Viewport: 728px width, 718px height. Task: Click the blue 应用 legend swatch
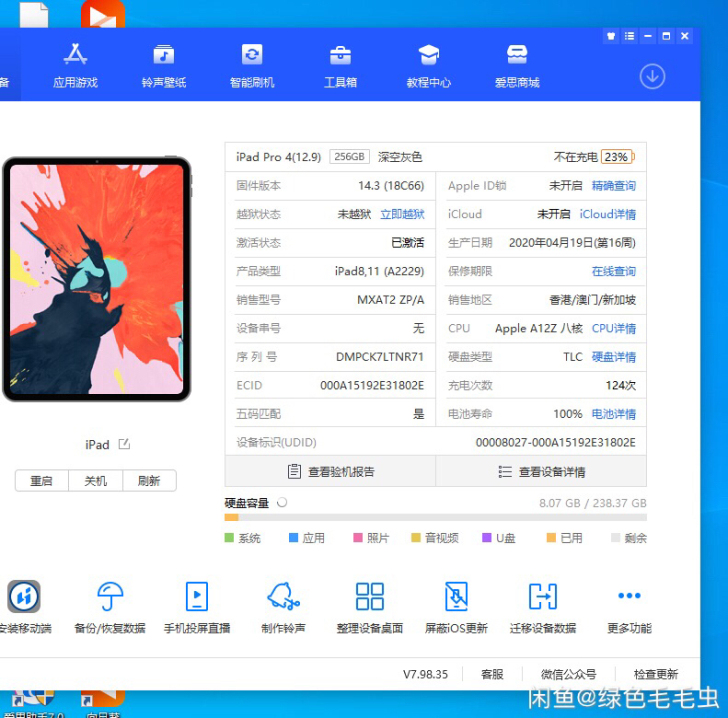point(293,537)
